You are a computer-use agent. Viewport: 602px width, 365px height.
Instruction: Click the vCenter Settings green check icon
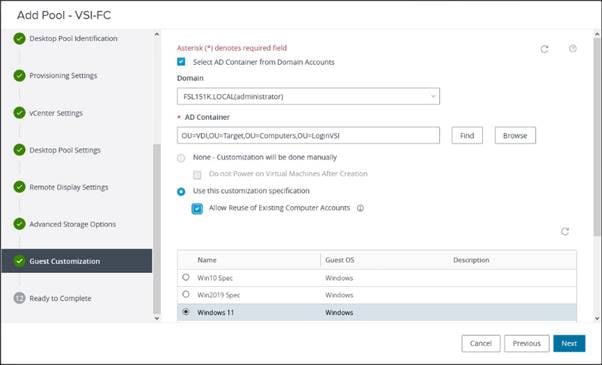tap(20, 113)
